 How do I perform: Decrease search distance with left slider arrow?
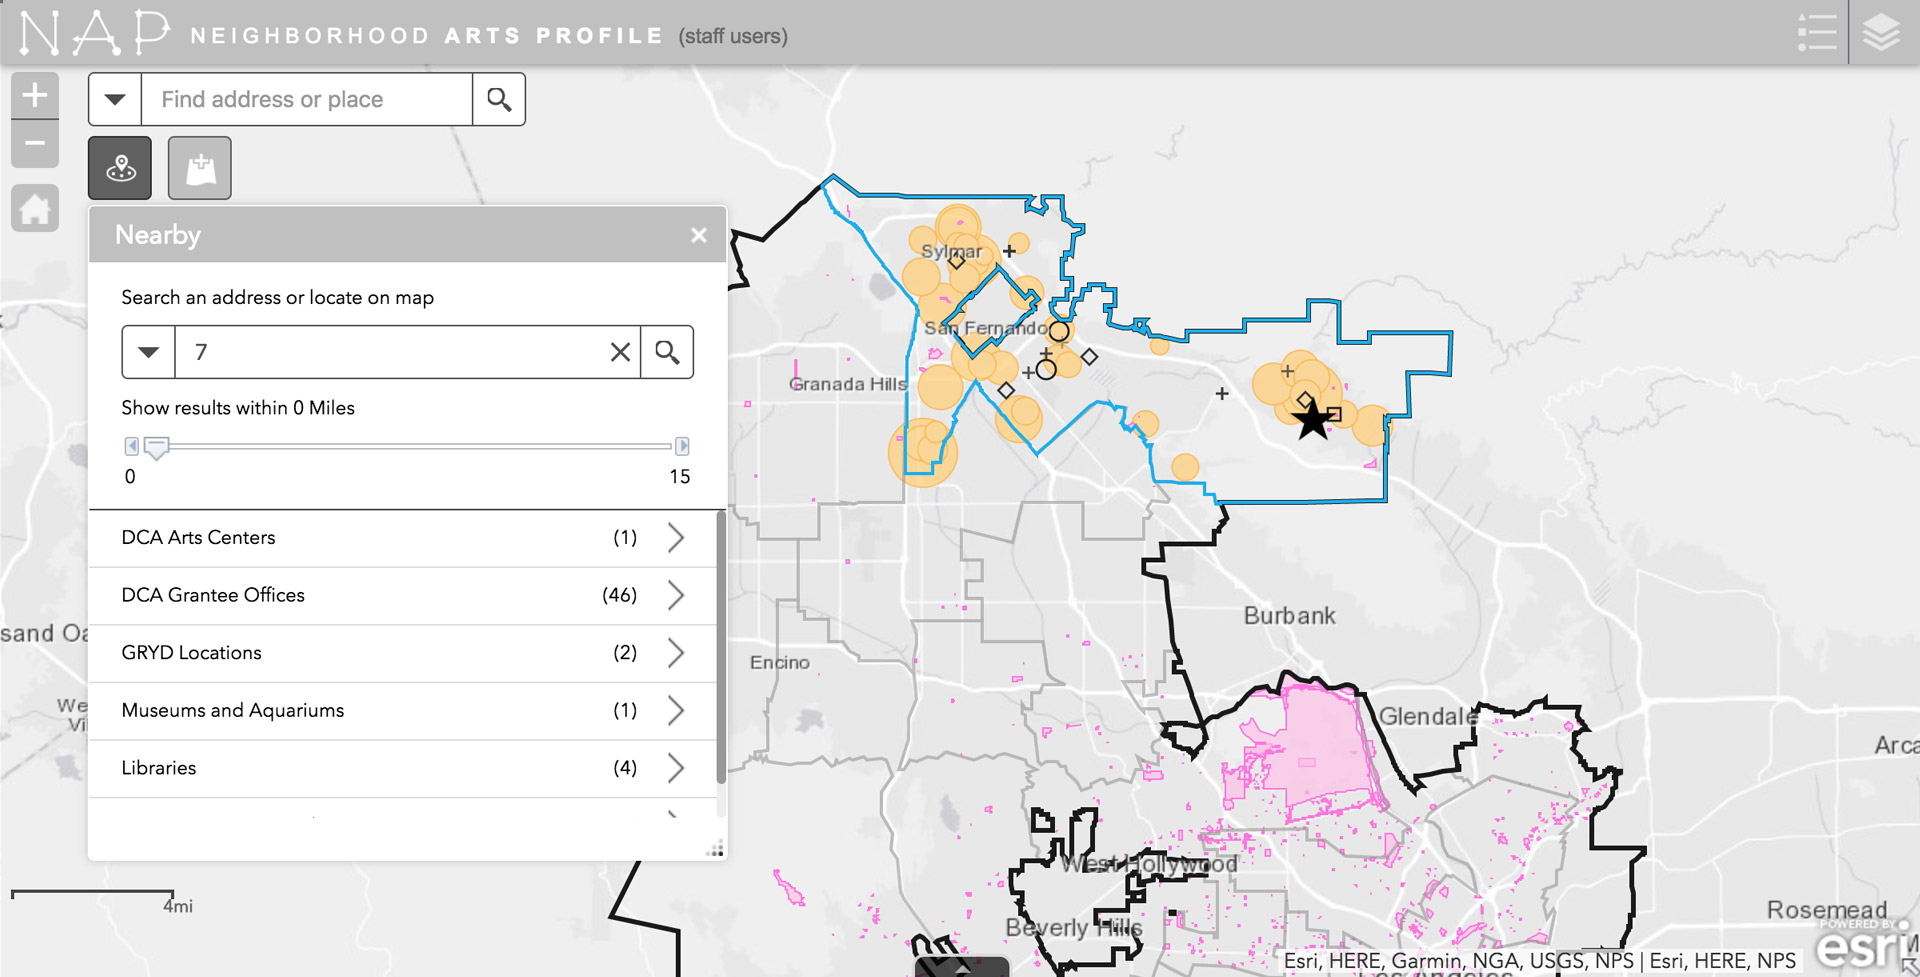coord(131,446)
